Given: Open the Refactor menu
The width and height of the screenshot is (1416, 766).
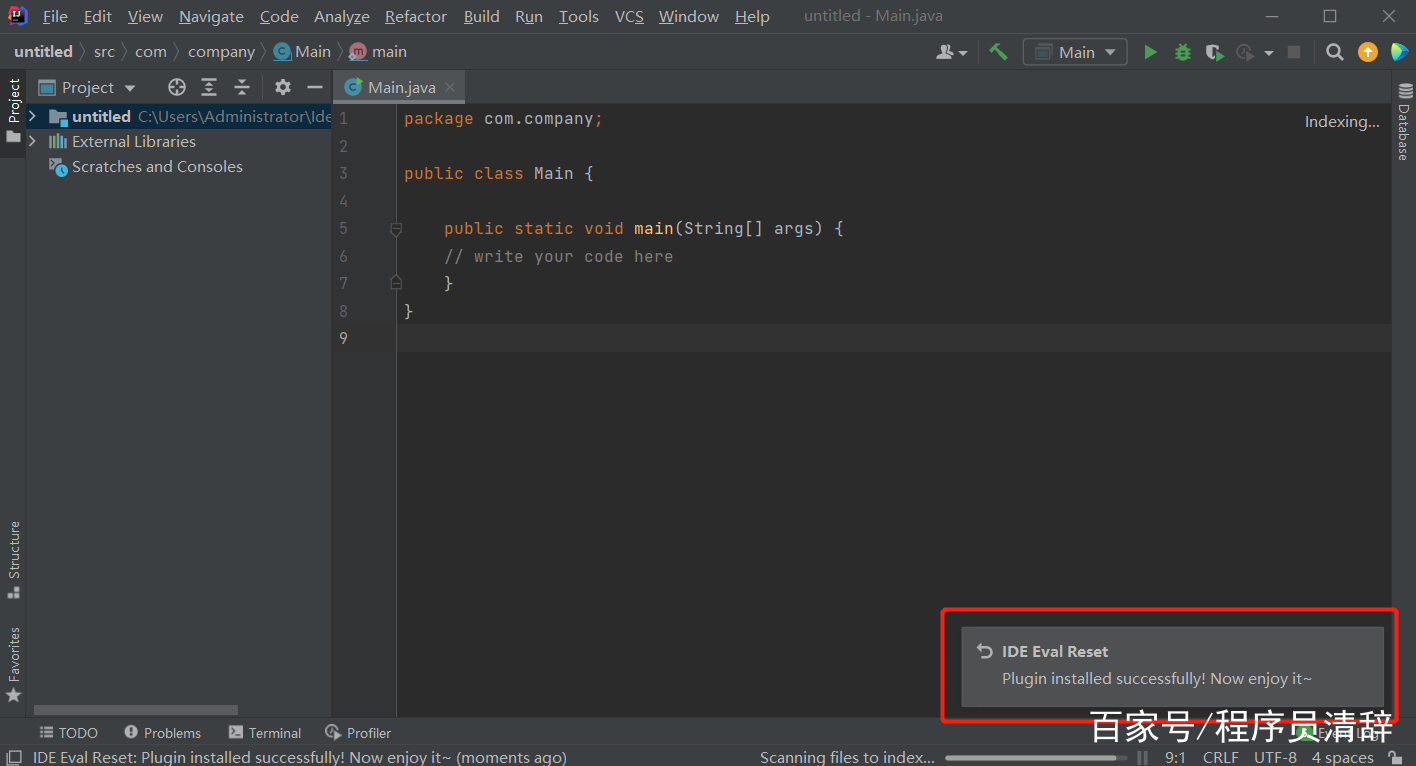Looking at the screenshot, I should coord(416,16).
